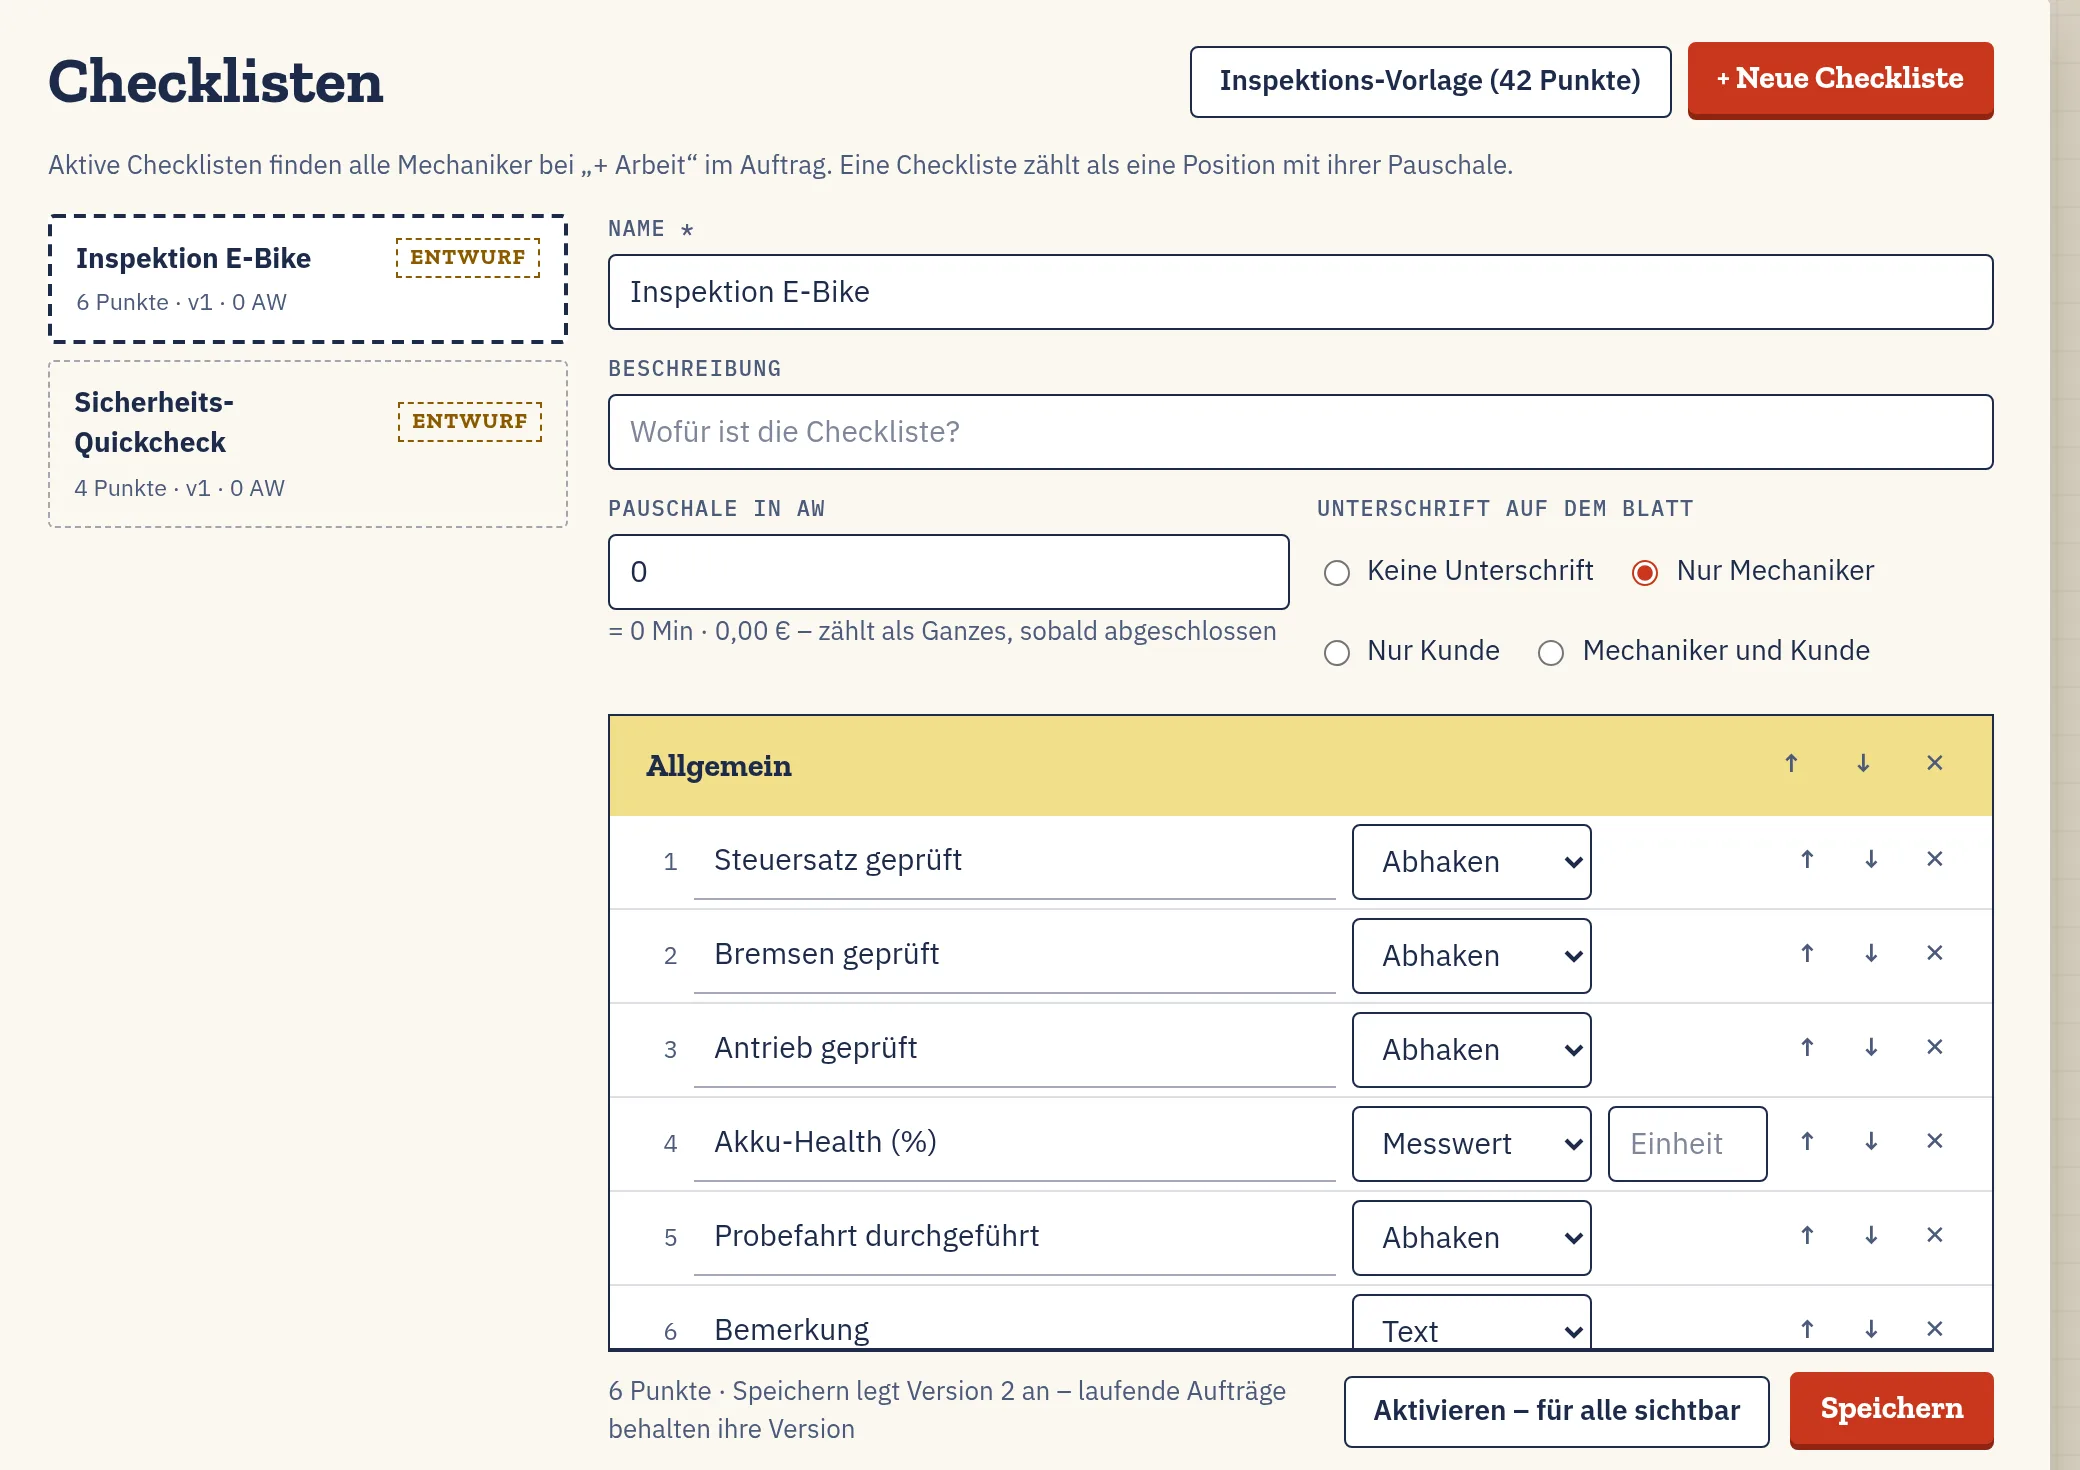2080x1470 pixels.
Task: Focus the 'Pauschale in AW' field
Action: click(x=948, y=572)
